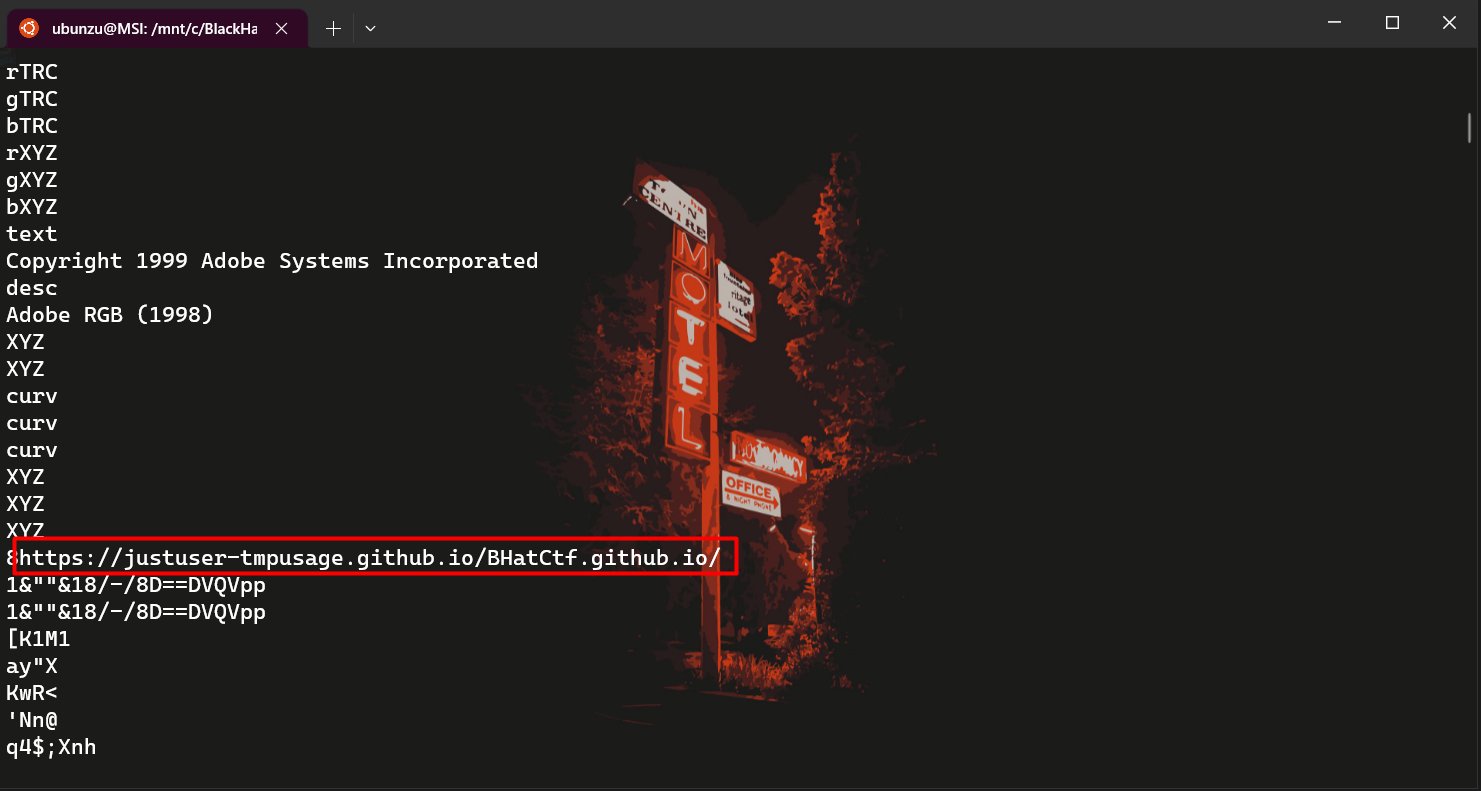Maximize the terminal window
This screenshot has width=1481, height=791.
coord(1392,23)
